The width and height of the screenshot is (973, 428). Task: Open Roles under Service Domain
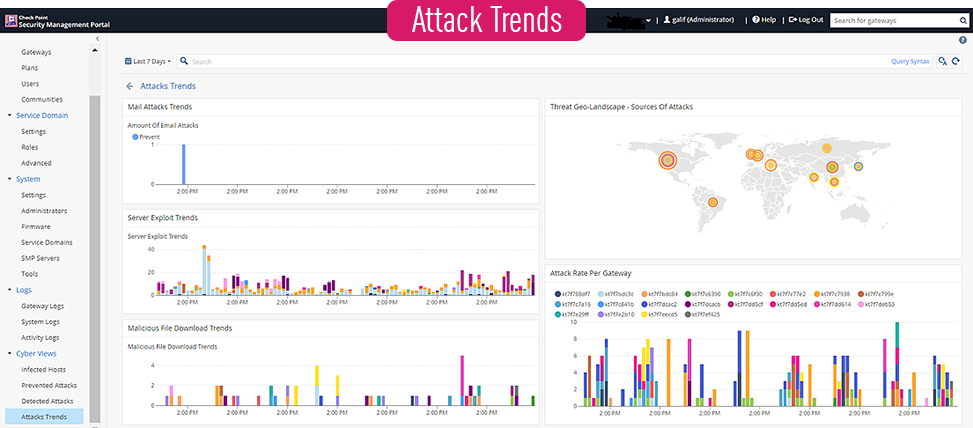tap(29, 147)
